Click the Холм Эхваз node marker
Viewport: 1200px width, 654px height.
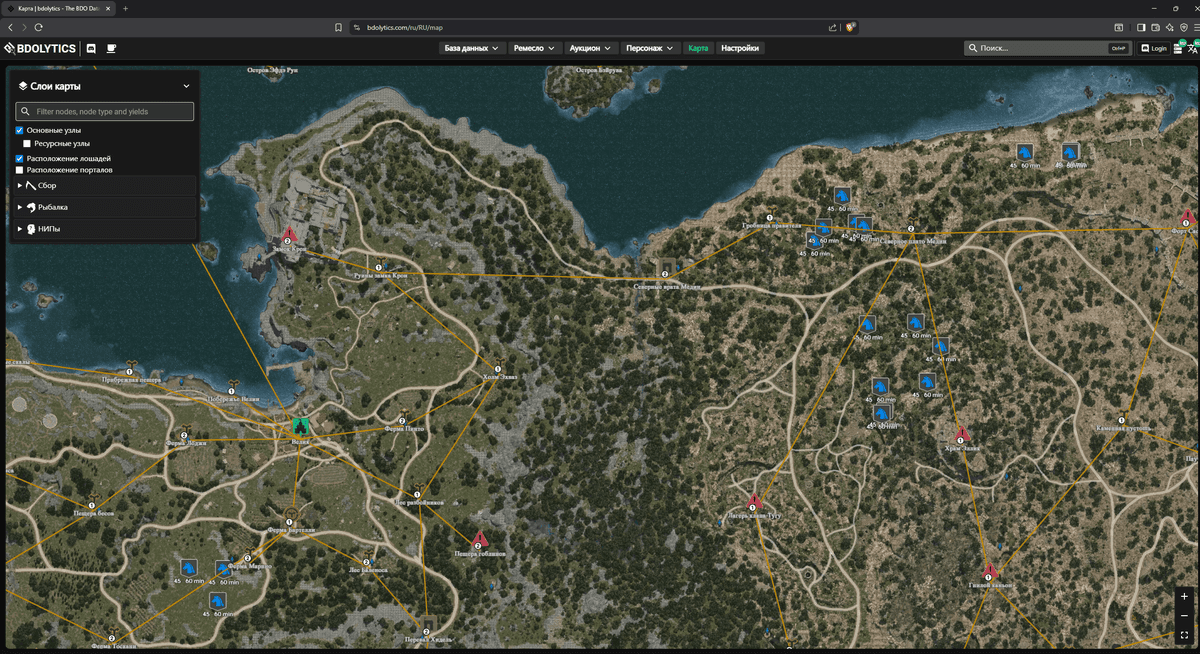click(498, 367)
